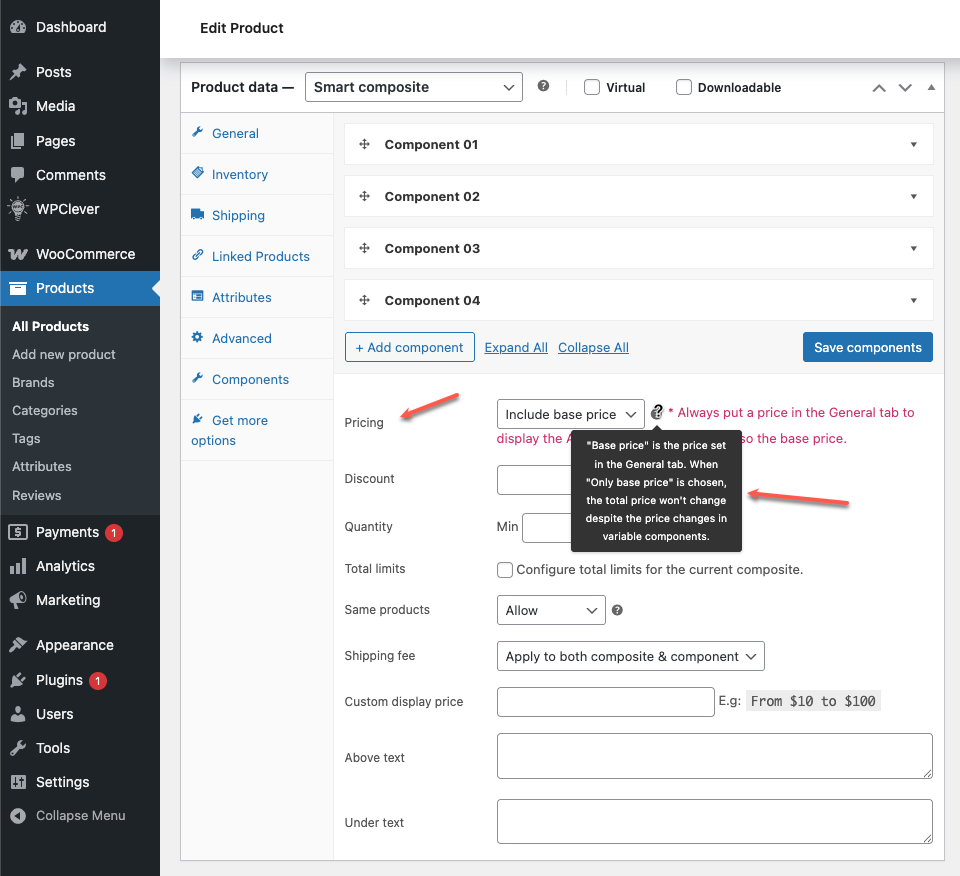Open the Include base price dropdown
The height and width of the screenshot is (876, 960).
click(571, 414)
